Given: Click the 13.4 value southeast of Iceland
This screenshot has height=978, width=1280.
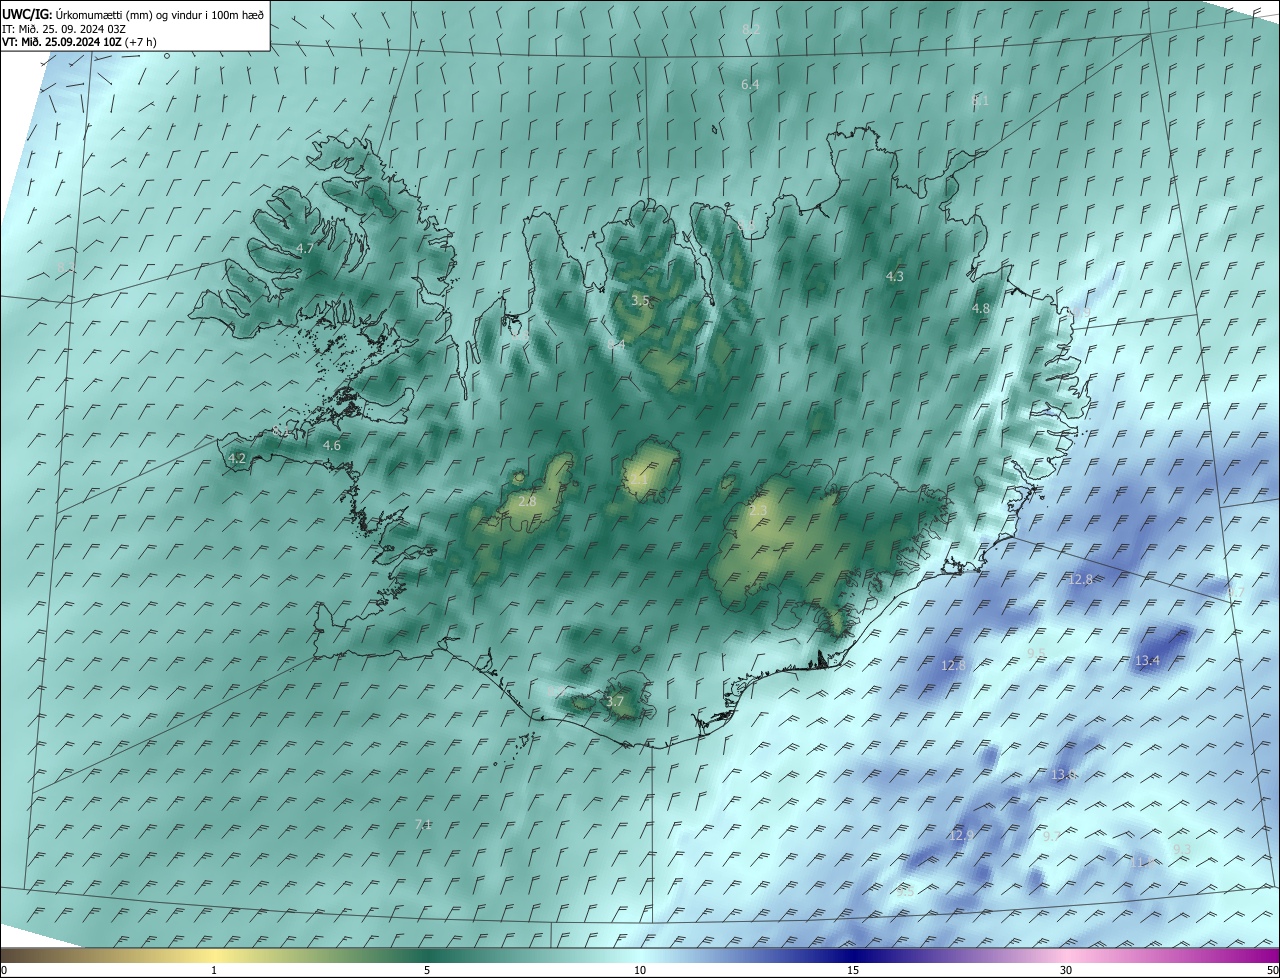Looking at the screenshot, I should point(1147,660).
